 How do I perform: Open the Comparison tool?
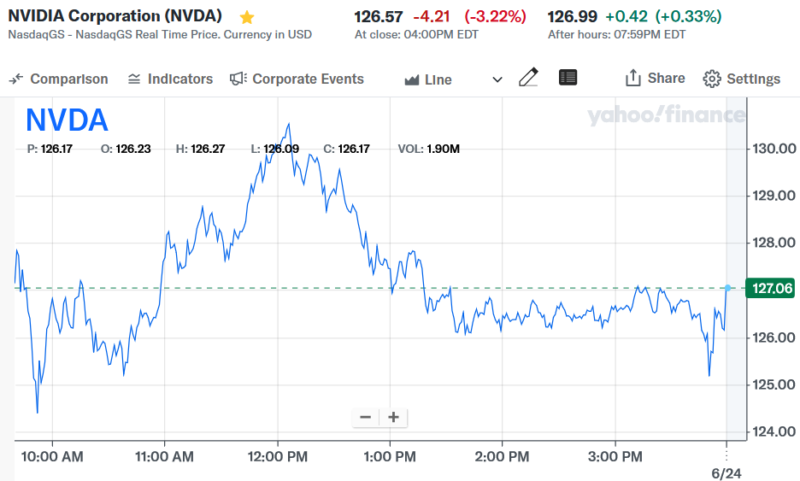point(58,79)
